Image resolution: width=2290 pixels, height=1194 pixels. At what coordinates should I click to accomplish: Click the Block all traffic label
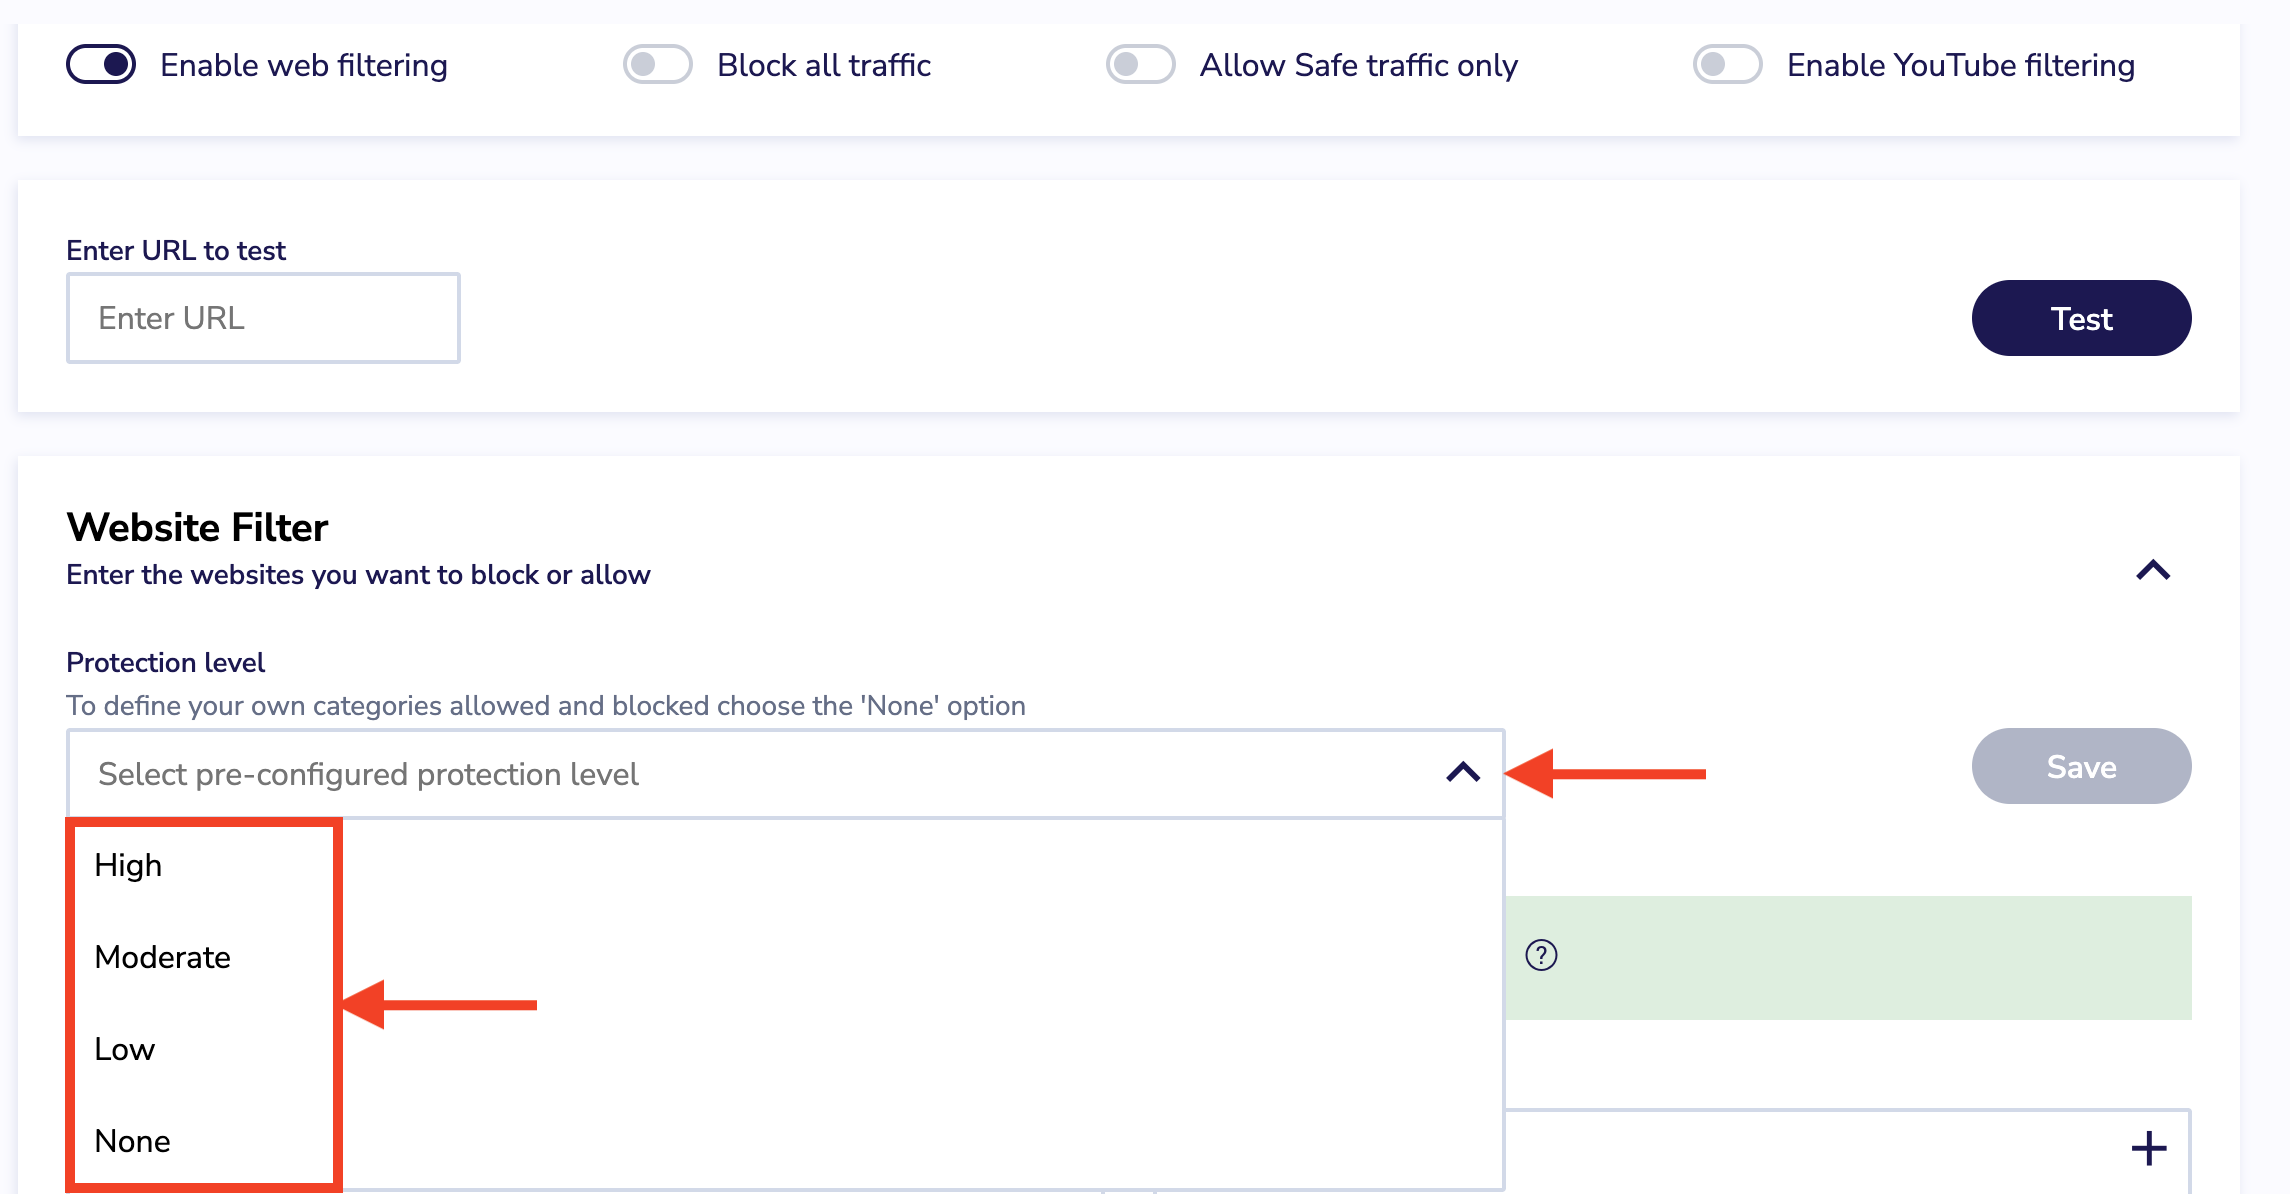pos(824,65)
